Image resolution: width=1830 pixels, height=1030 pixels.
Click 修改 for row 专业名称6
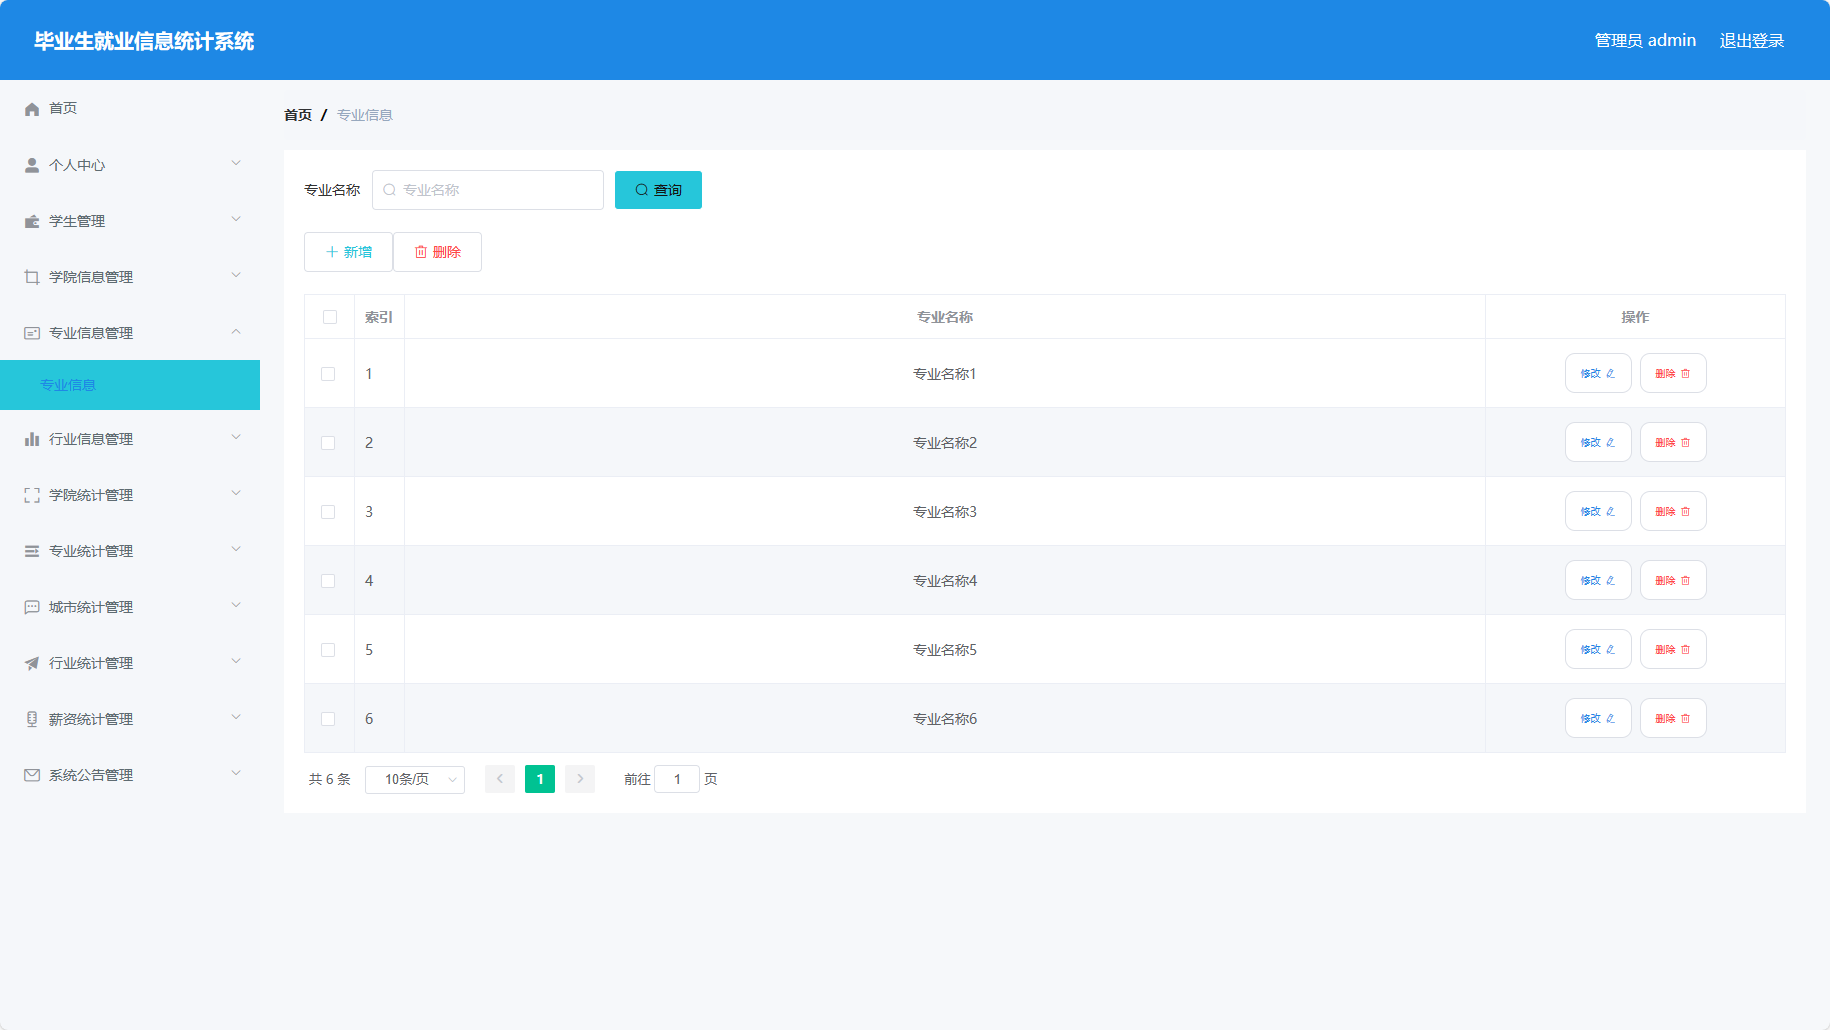[1598, 718]
